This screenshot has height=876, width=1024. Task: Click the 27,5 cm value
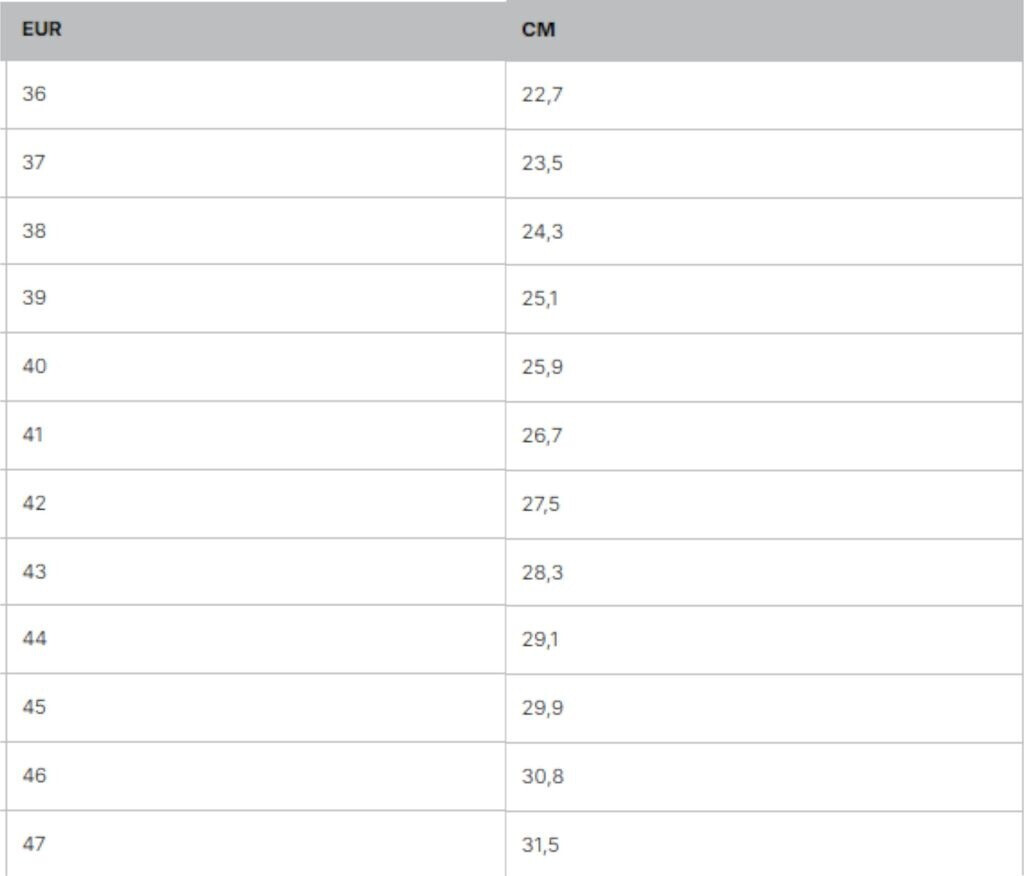(x=541, y=504)
